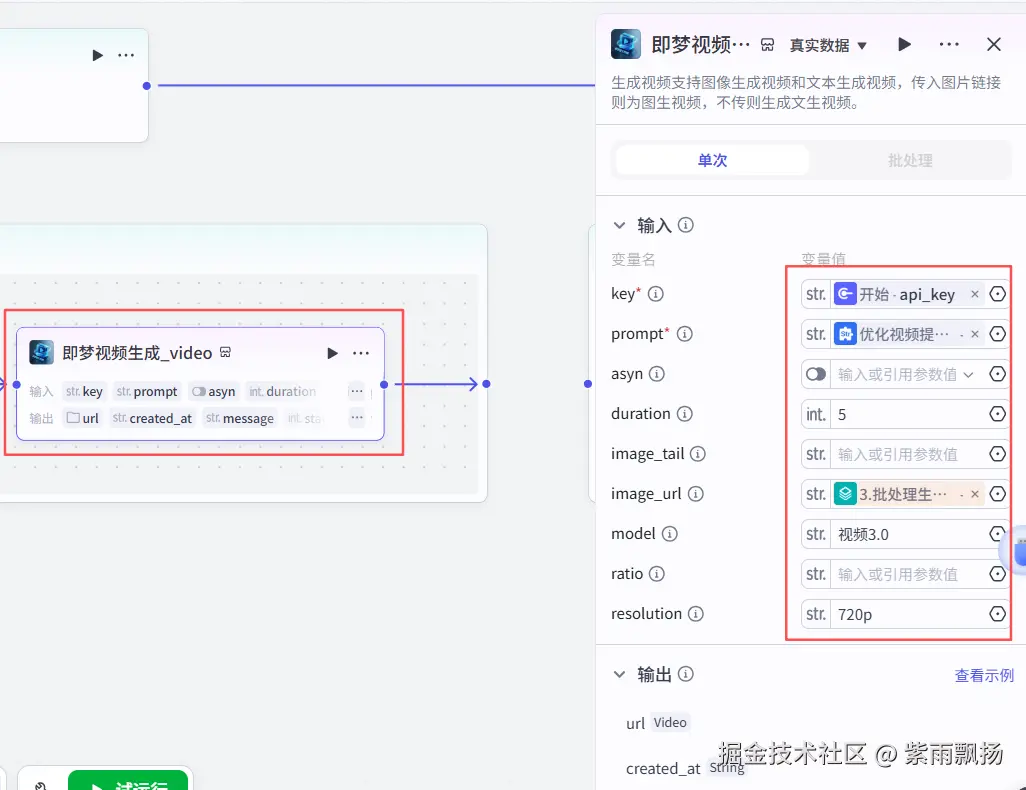This screenshot has width=1026, height=790.
Task: Show info for the resolution parameter
Action: 696,613
